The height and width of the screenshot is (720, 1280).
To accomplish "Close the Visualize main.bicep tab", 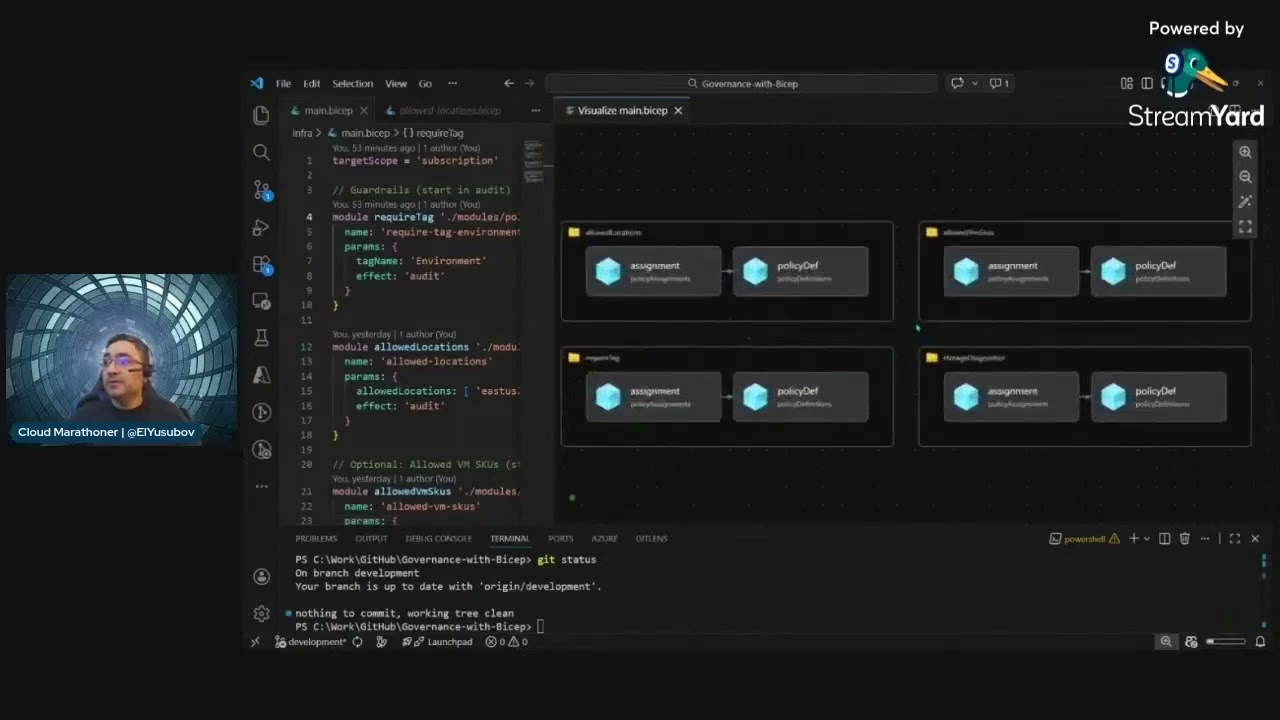I will [678, 110].
